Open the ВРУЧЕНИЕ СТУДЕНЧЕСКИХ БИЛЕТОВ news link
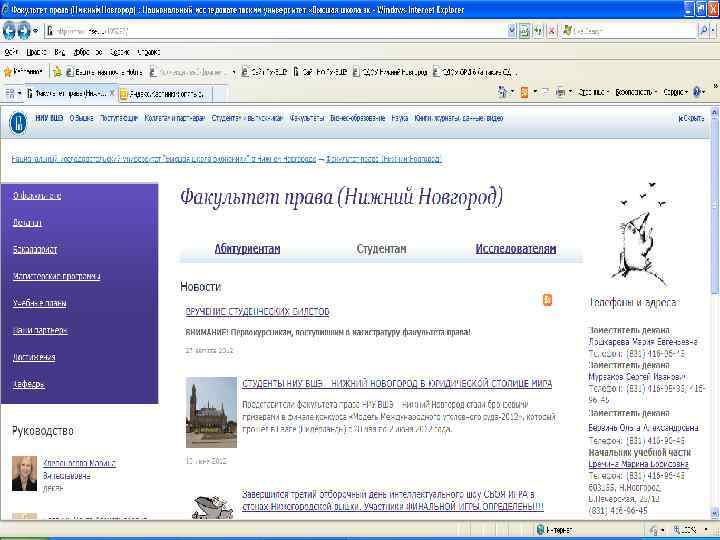 [257, 312]
